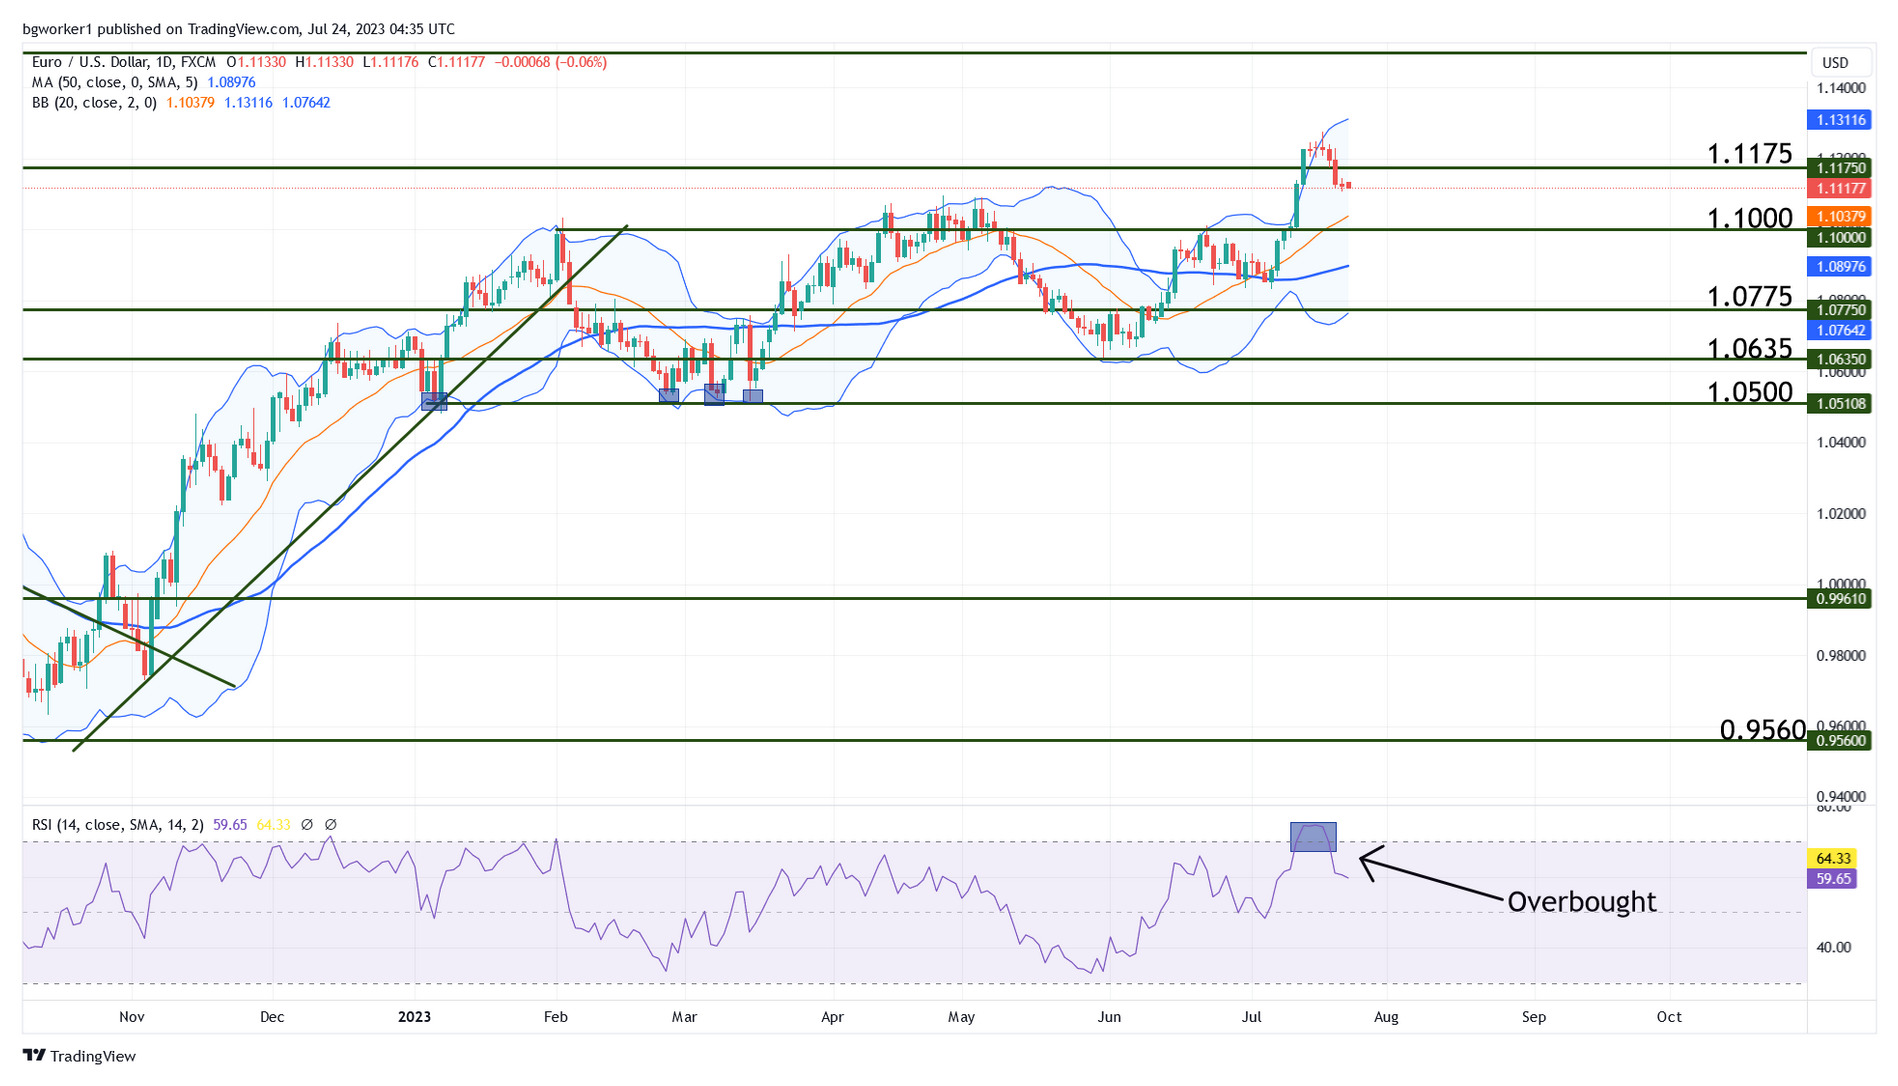
Task: Click the TradingView logo at bottom left
Action: pos(79,1056)
